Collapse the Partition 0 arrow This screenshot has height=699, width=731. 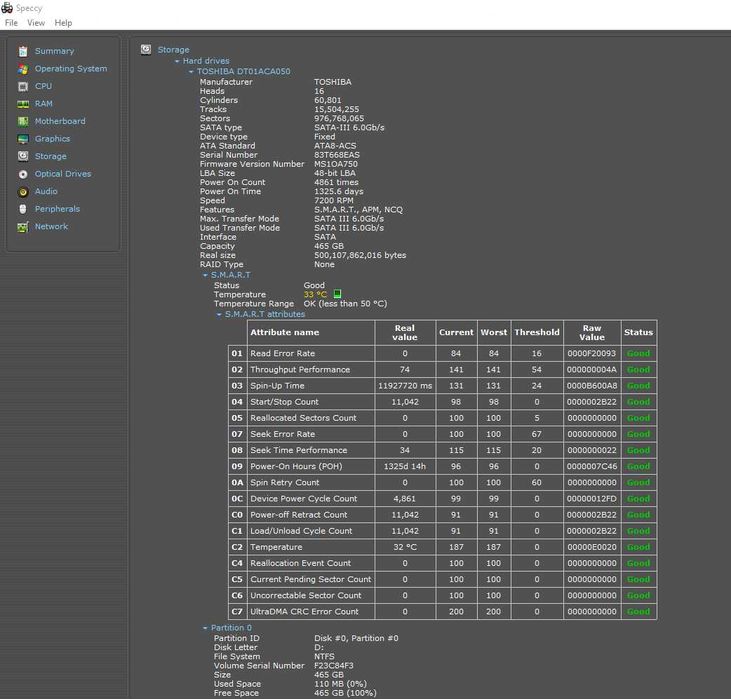[x=205, y=628]
